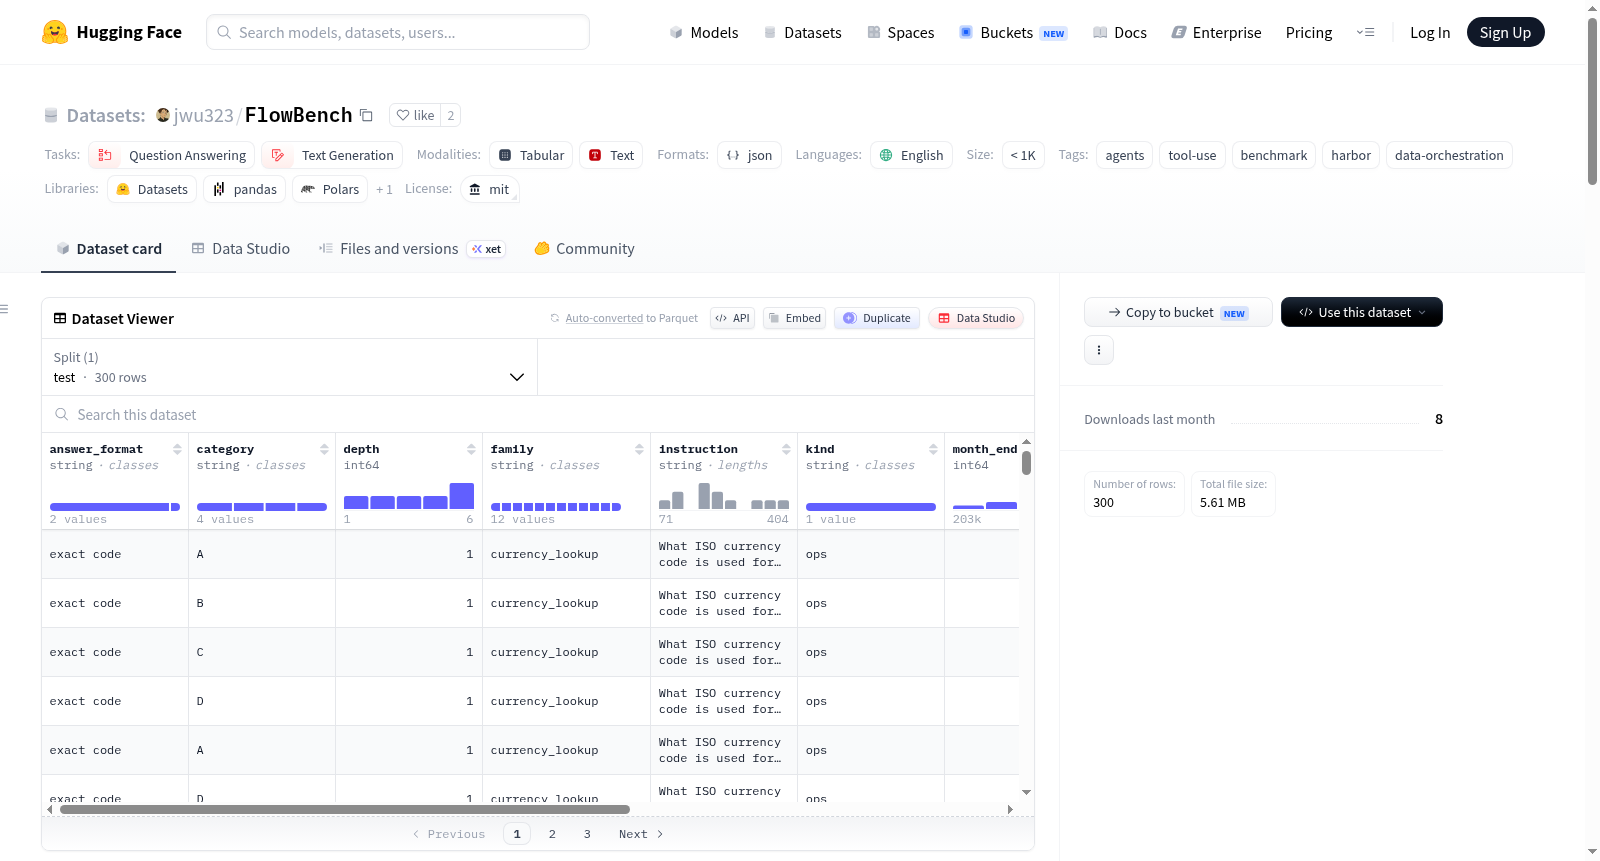Viewport: 1600px width, 861px height.
Task: Open the Models nav item
Action: coord(704,32)
